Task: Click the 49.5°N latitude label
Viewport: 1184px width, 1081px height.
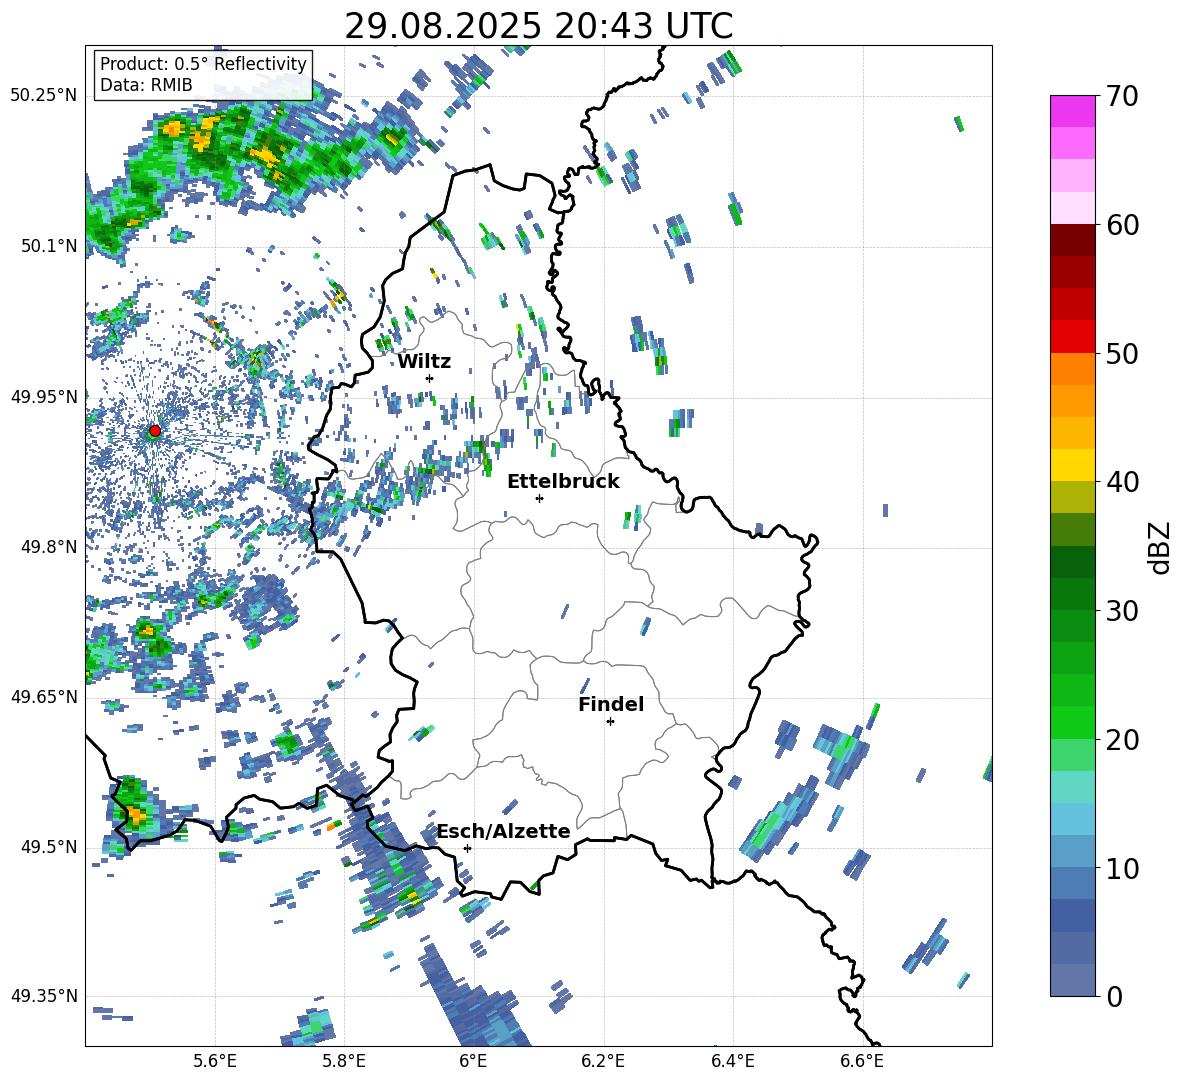Action: pos(49,846)
